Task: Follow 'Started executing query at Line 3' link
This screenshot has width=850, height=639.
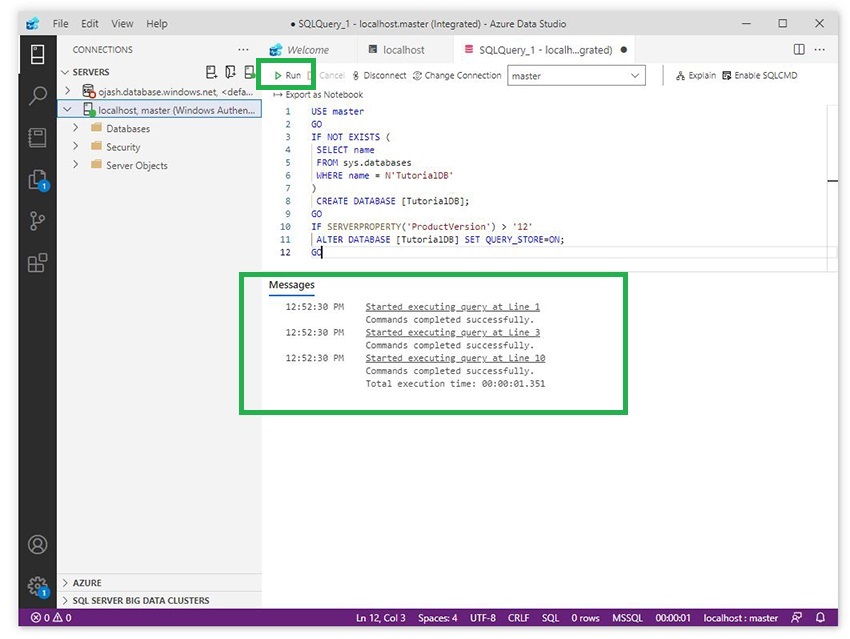Action: (x=453, y=332)
